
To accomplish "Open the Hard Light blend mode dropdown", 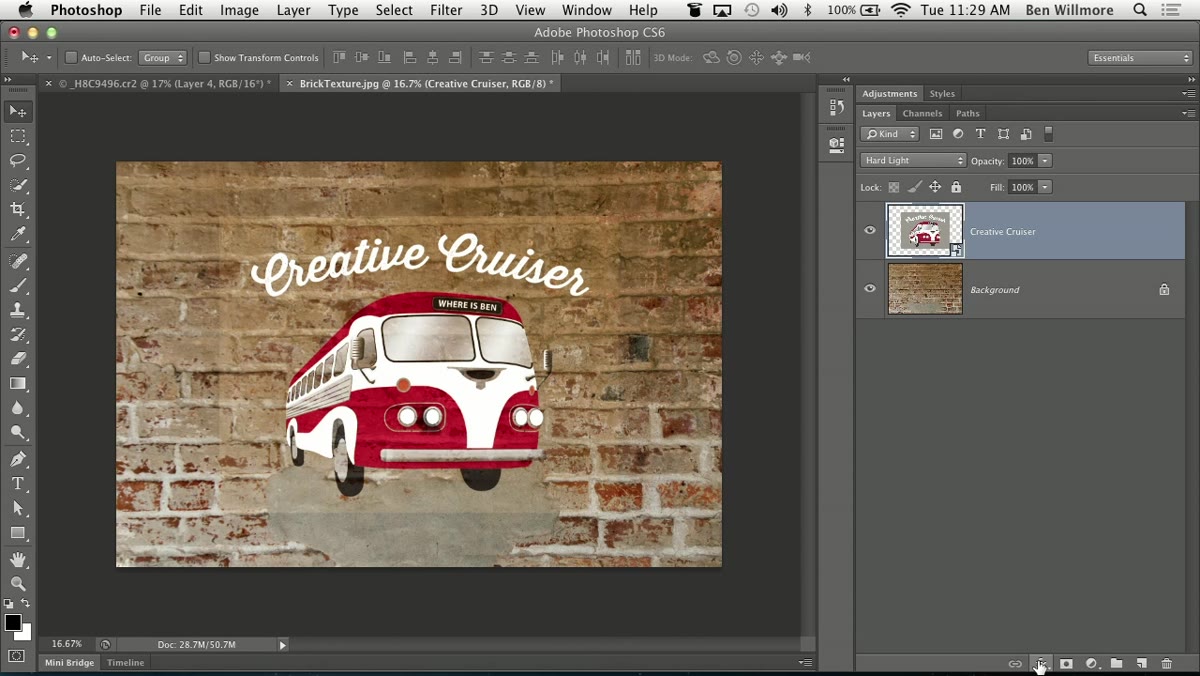I will [x=913, y=161].
